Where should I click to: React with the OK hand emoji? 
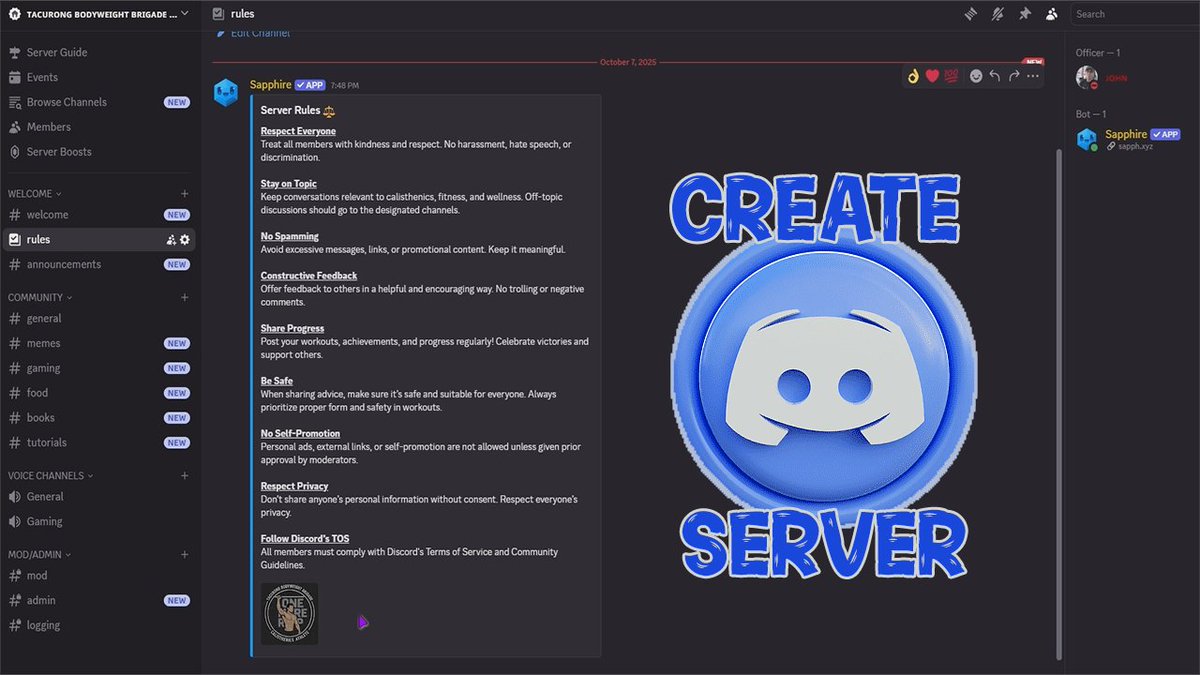tap(913, 76)
